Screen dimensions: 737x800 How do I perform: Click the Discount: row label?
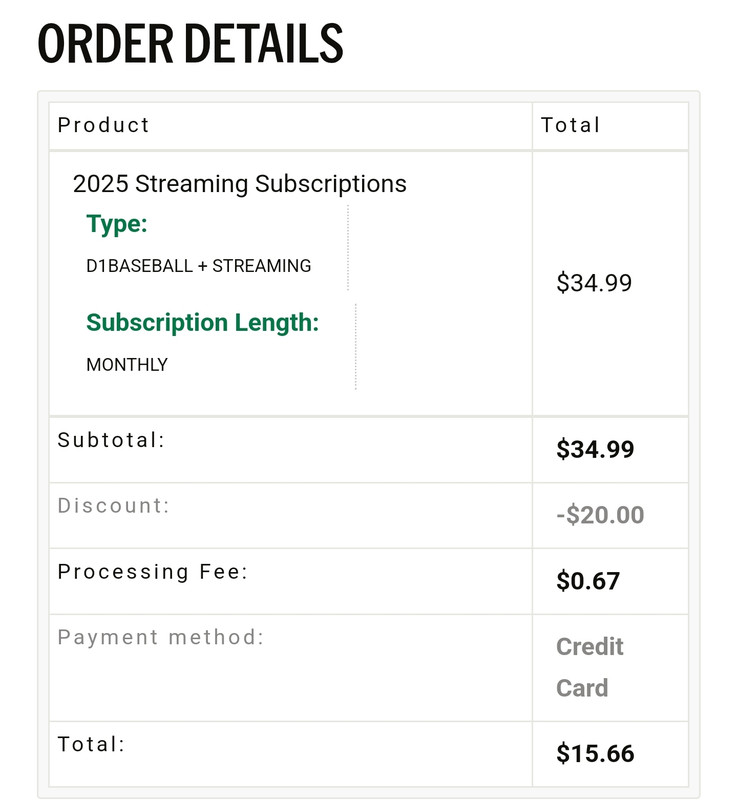[113, 506]
